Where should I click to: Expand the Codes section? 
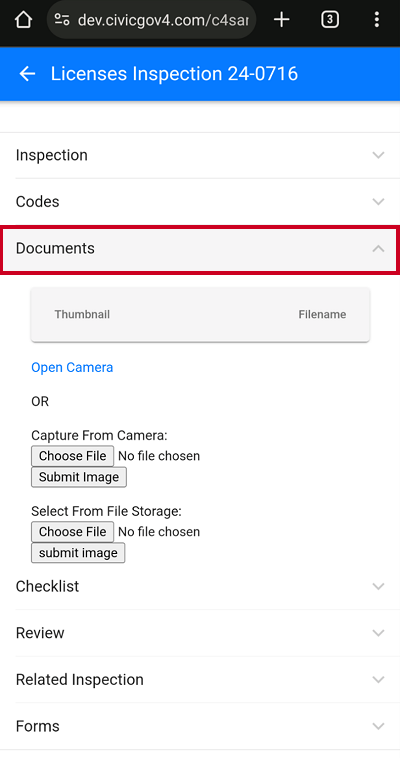tap(200, 202)
